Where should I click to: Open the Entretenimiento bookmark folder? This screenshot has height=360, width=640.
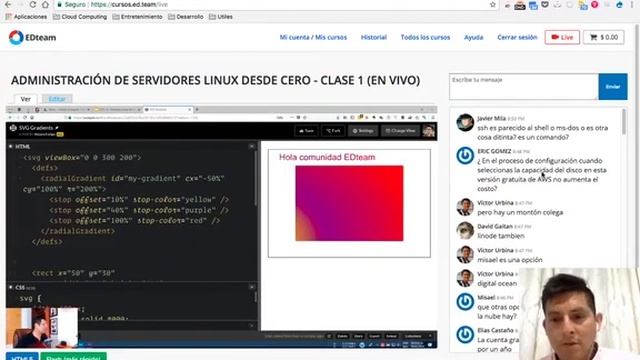(137, 17)
